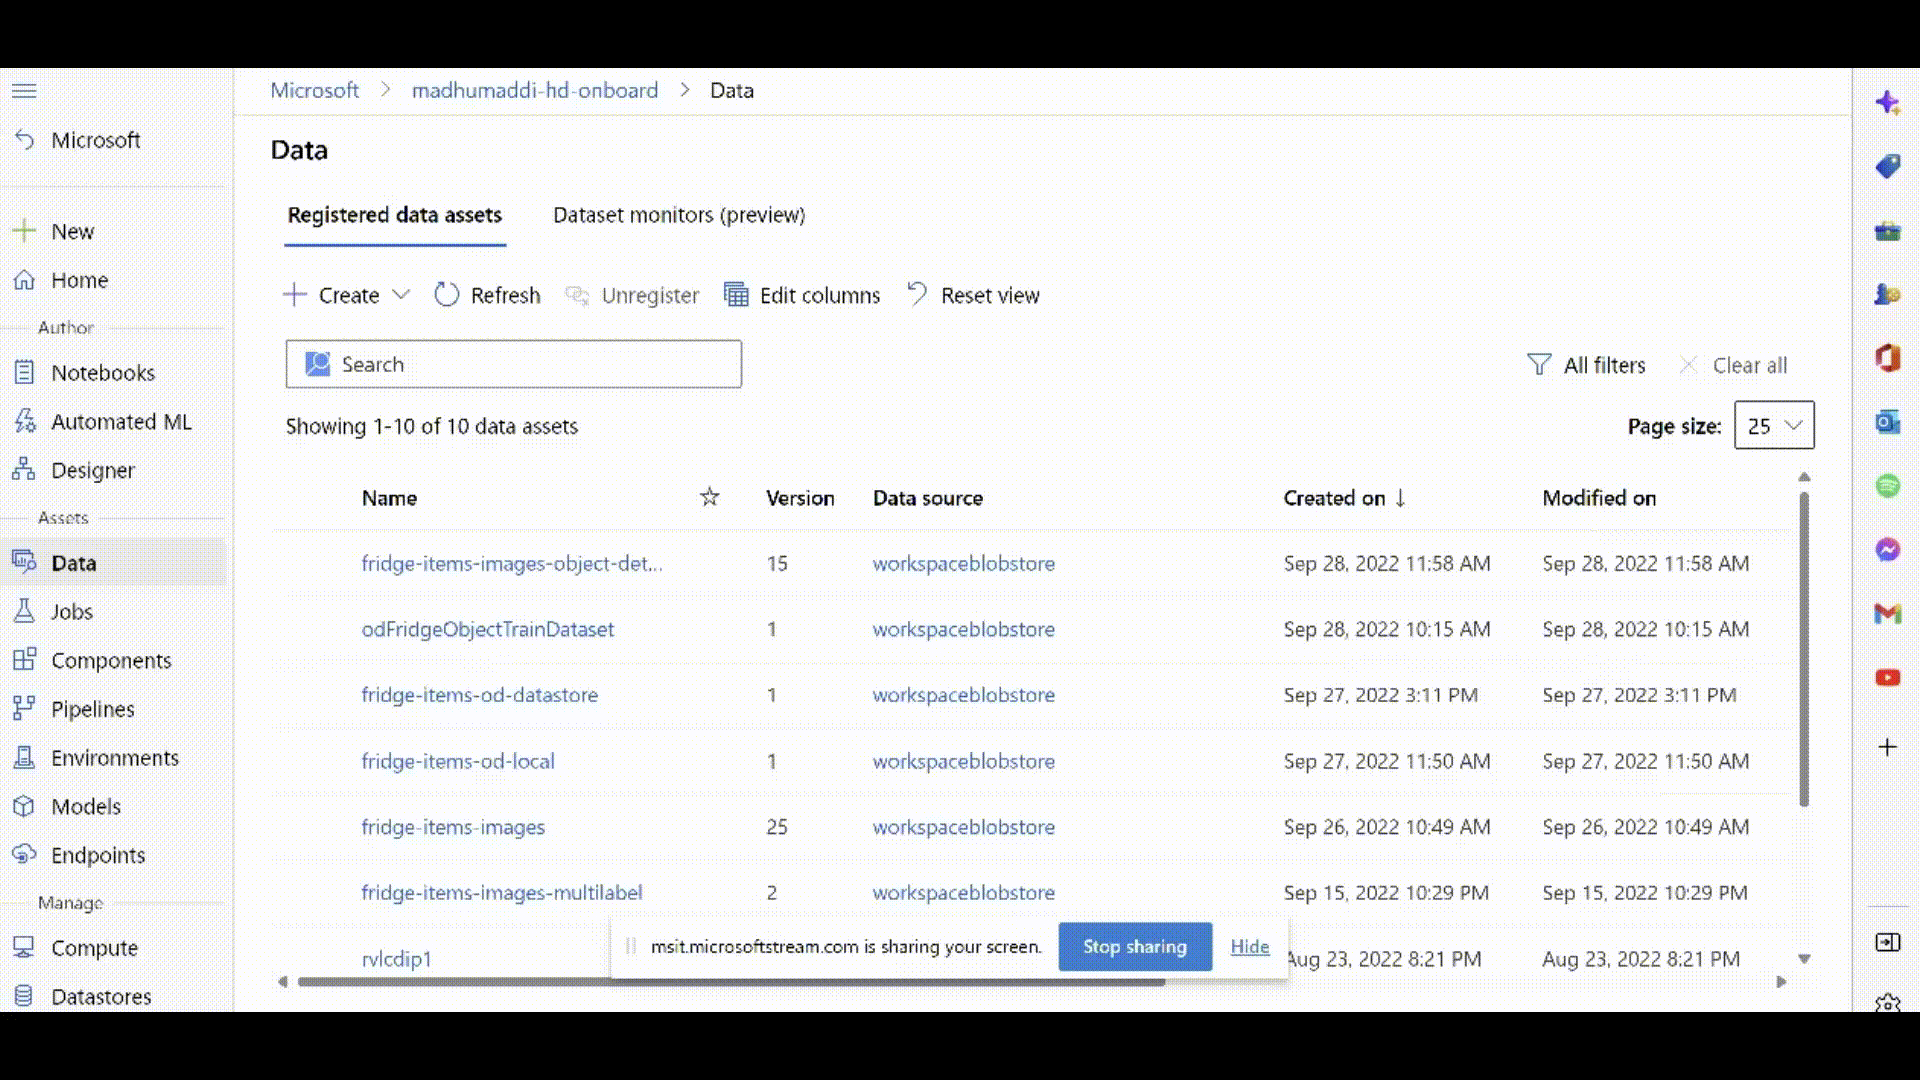This screenshot has height=1080, width=1920.
Task: Click the Data icon in sidebar
Action: (x=24, y=562)
